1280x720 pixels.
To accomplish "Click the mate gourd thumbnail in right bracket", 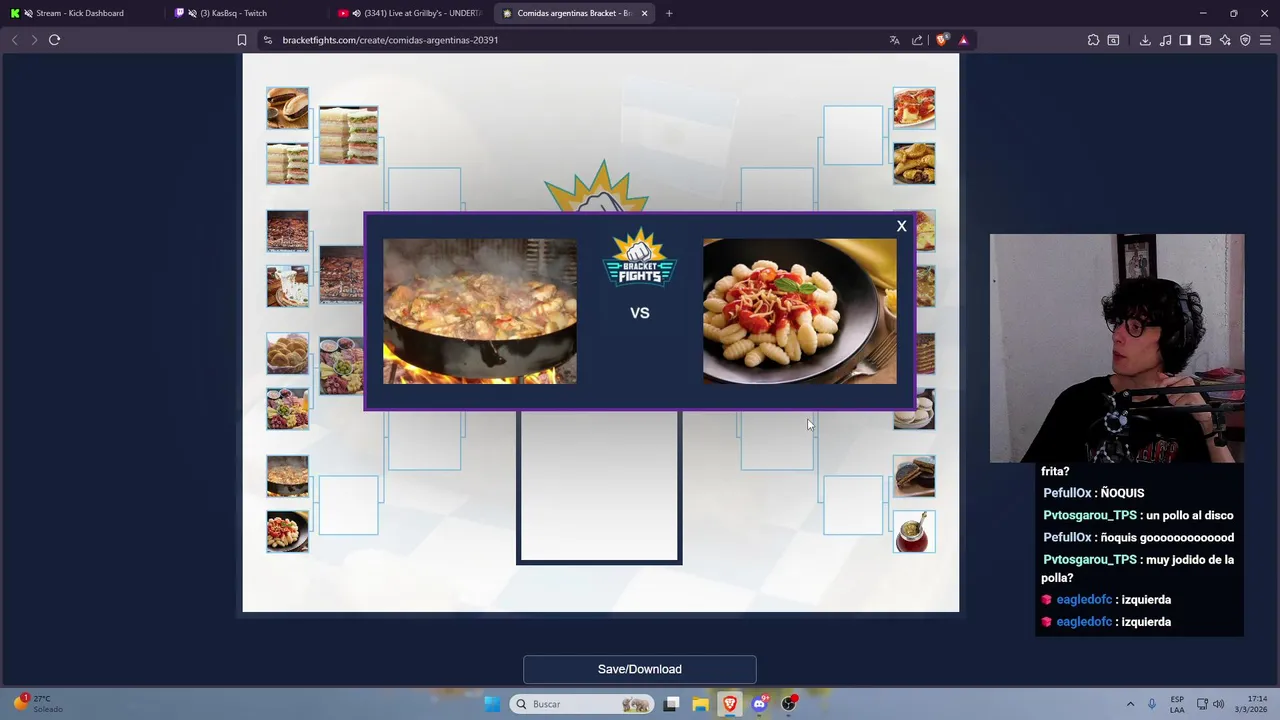I will (914, 532).
